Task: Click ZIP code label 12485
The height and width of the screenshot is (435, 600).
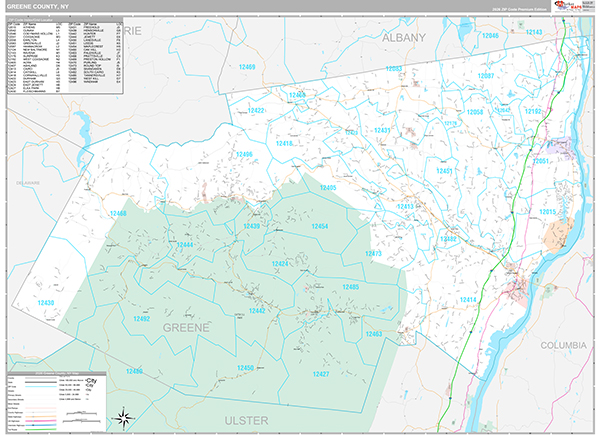Action: (351, 287)
